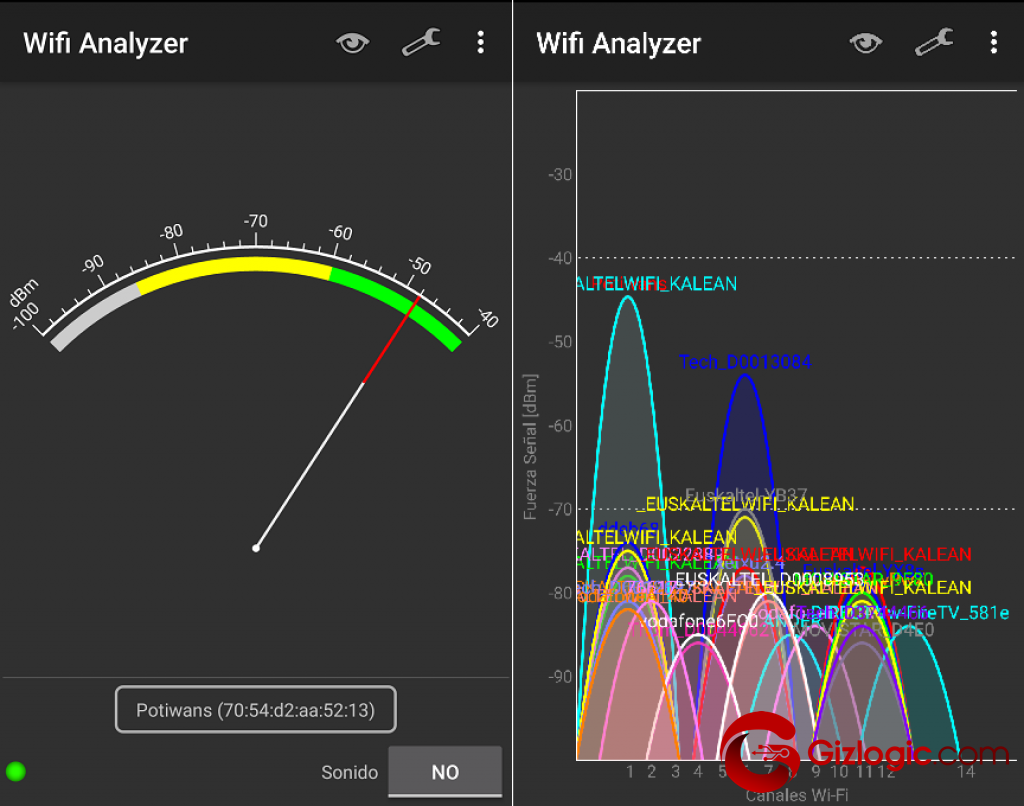Click the '-80' value on the graph axis
The height and width of the screenshot is (806, 1024).
click(560, 593)
